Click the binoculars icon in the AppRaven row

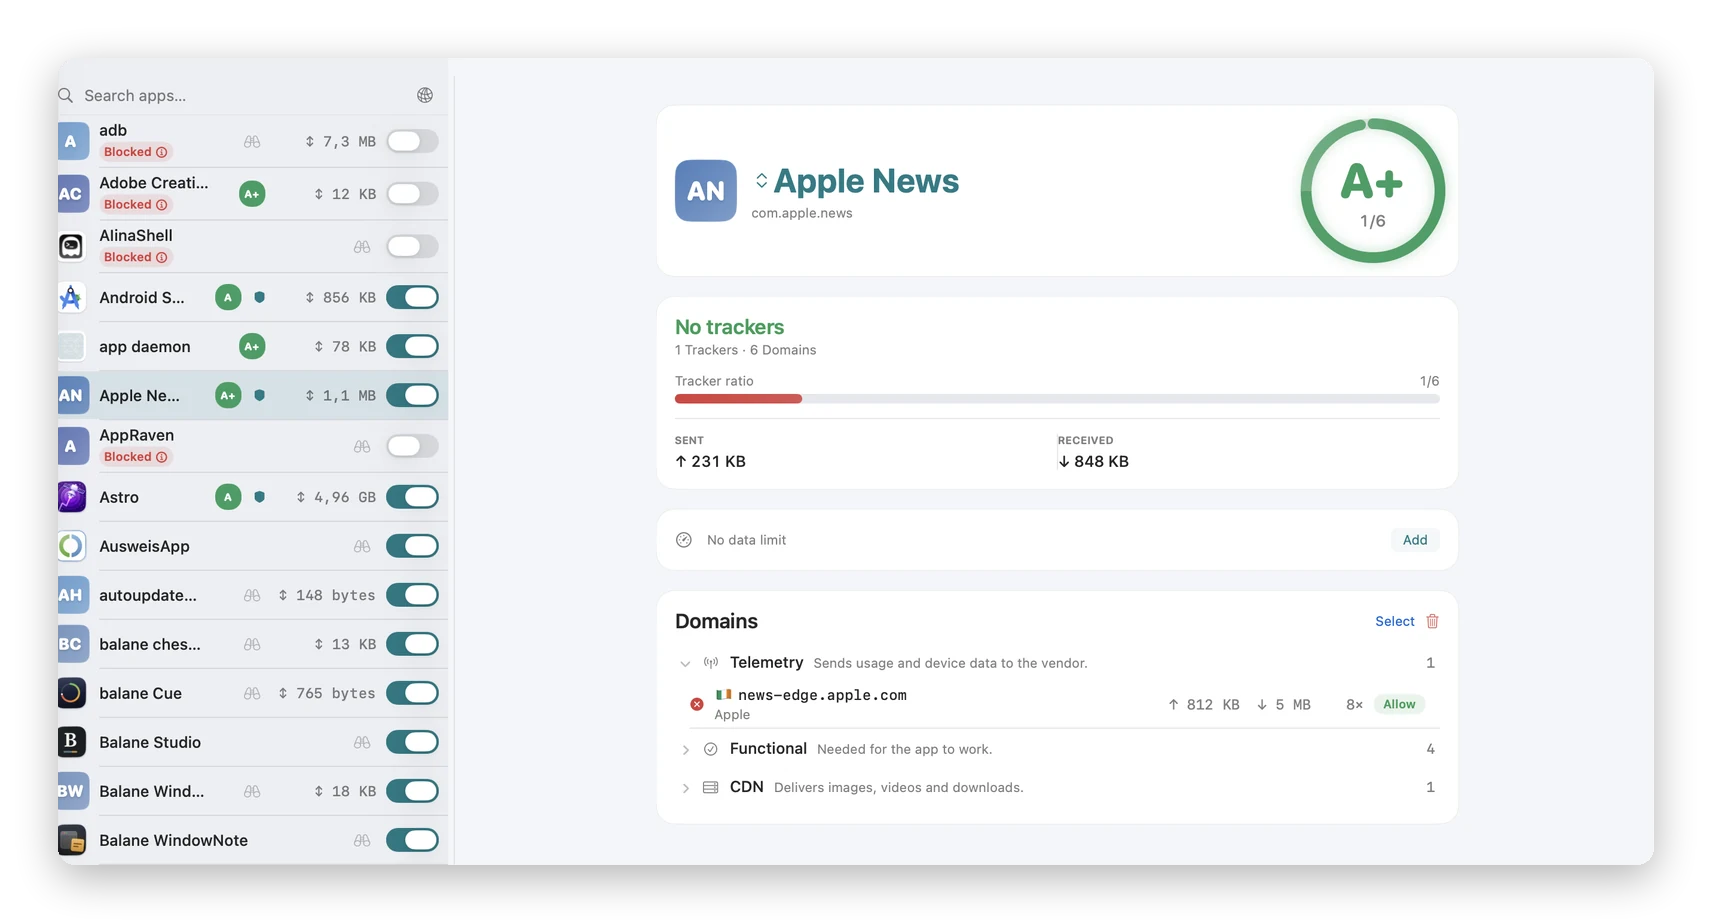tap(362, 446)
